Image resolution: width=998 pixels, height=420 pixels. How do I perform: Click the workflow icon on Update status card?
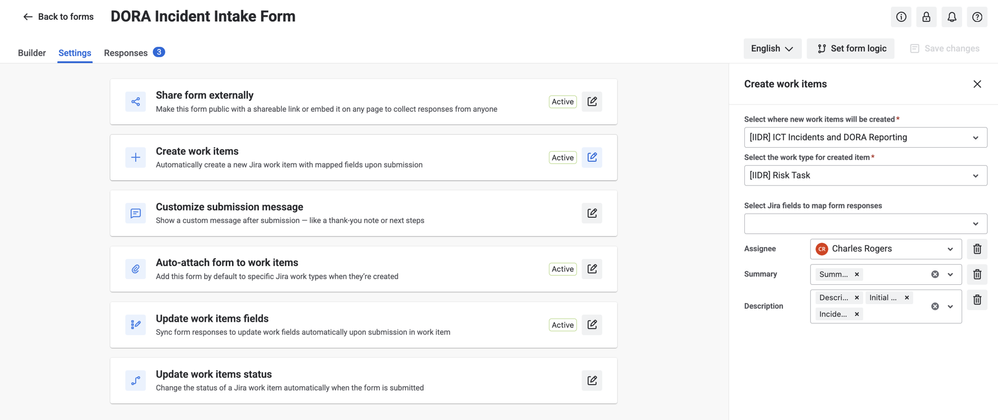(x=136, y=381)
